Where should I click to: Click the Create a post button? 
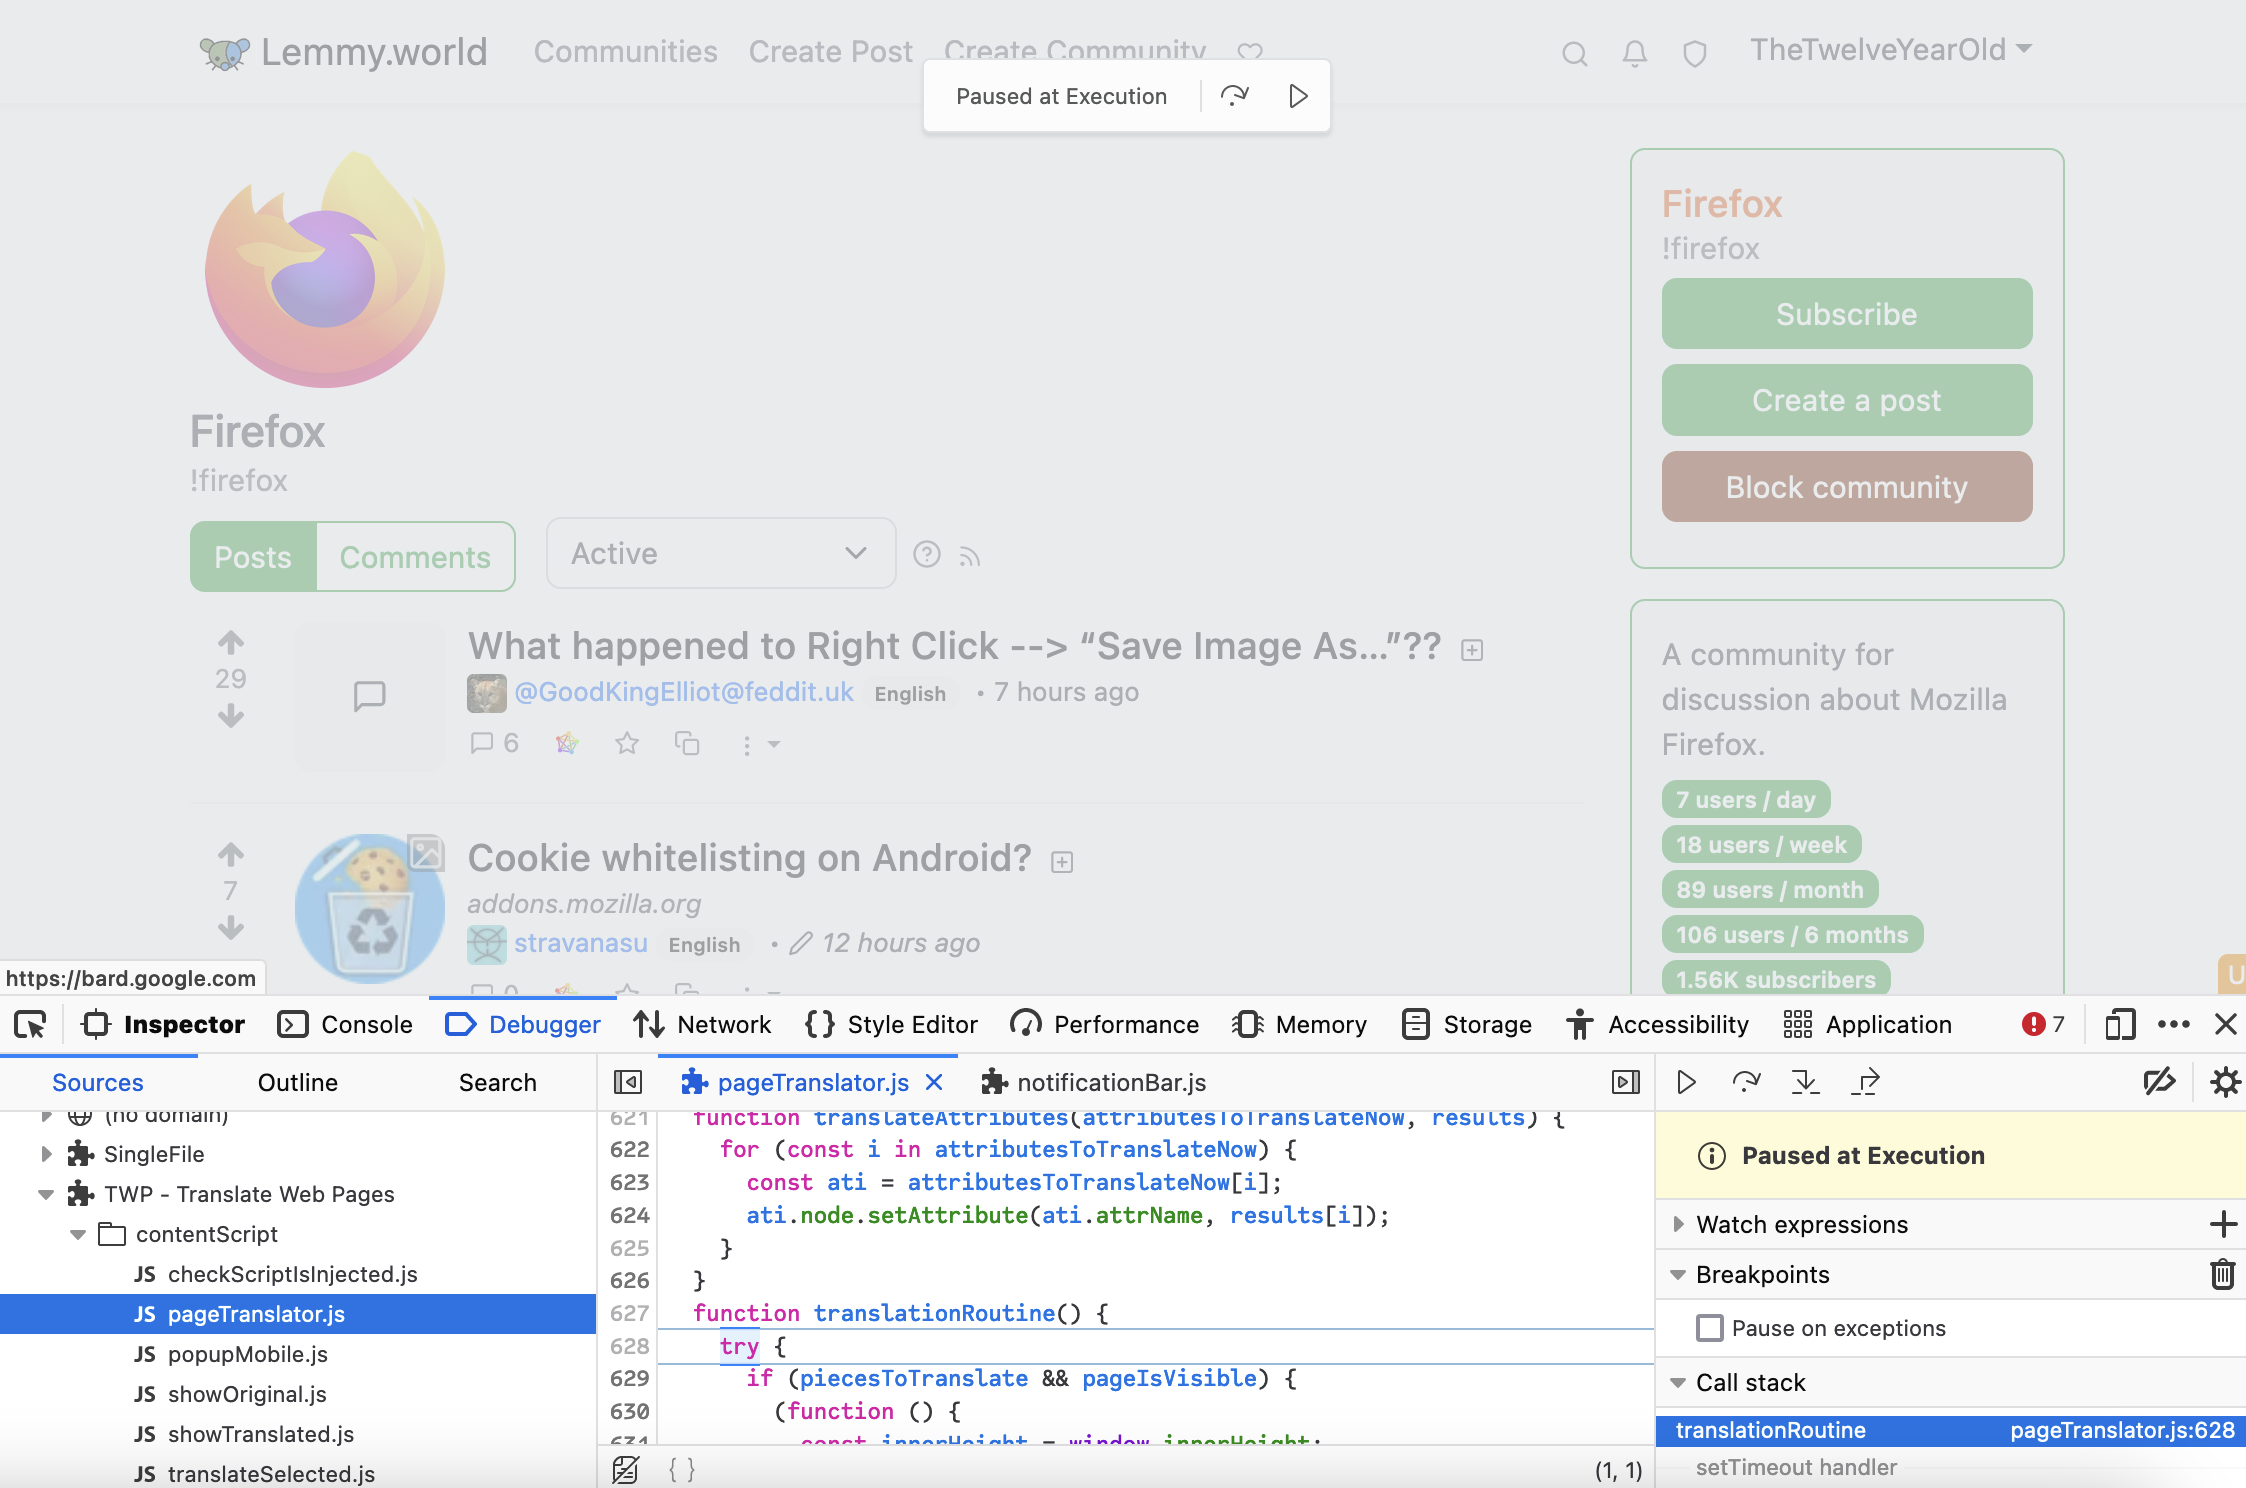1847,400
